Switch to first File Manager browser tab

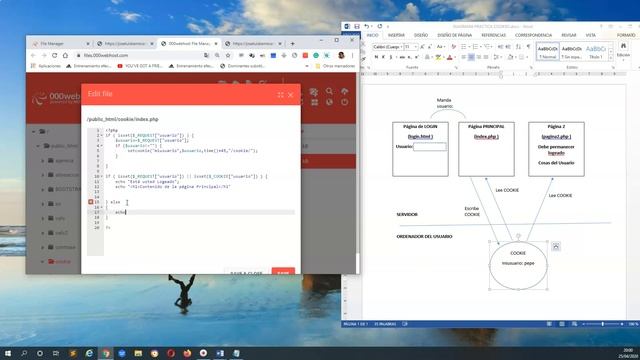coord(60,43)
